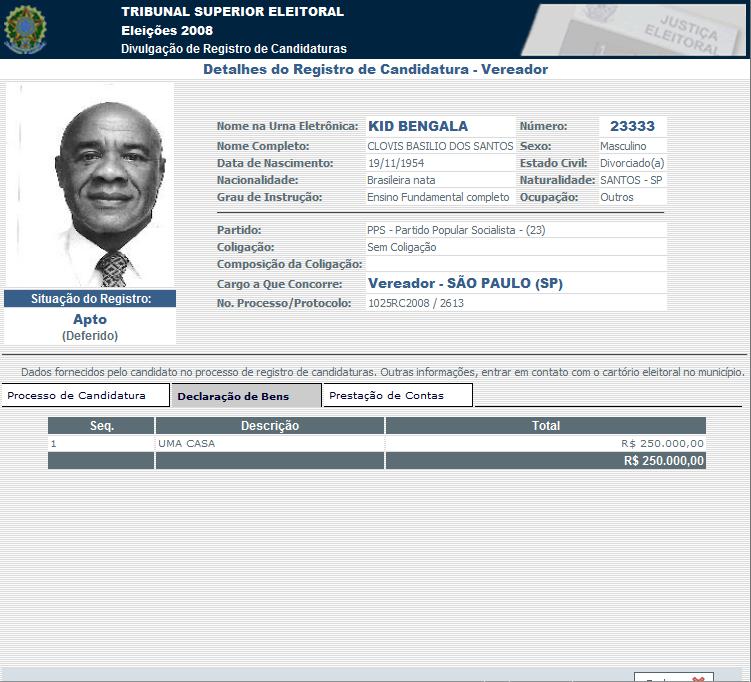751x682 pixels.
Task: Click the TRIBUNAL SUPERIOR ELEITORAL title
Action: [x=232, y=11]
